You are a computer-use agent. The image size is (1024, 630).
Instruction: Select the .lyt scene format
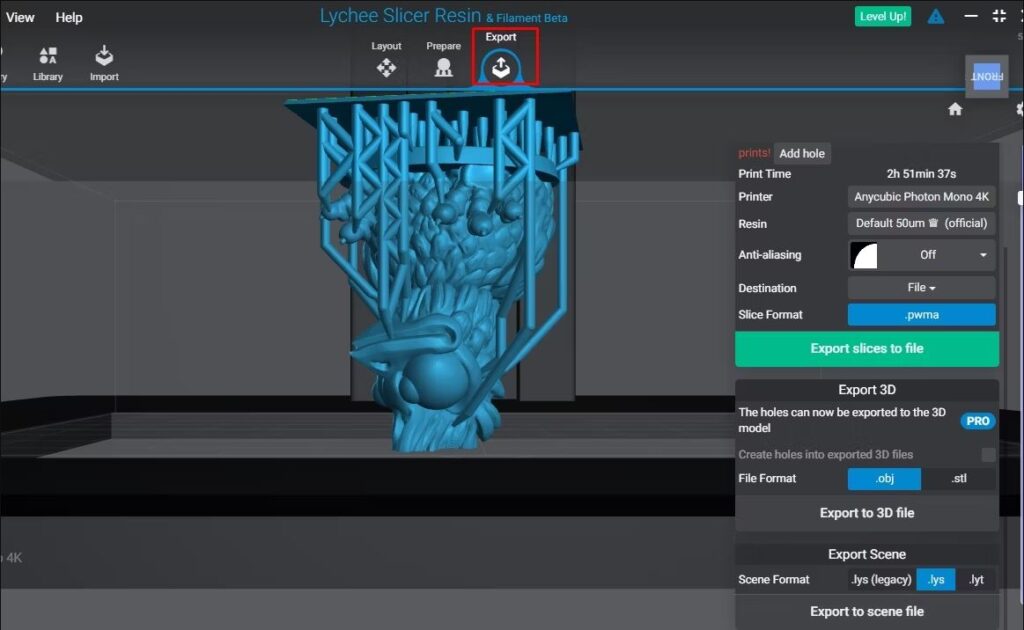pos(976,580)
